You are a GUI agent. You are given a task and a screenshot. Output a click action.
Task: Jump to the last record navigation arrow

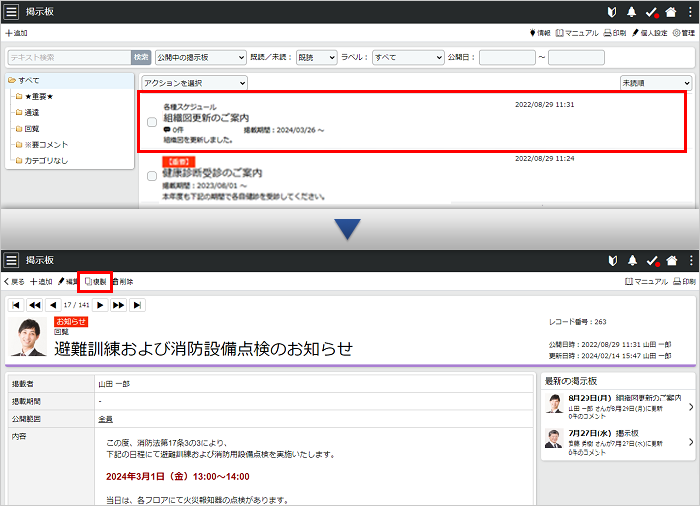137,305
